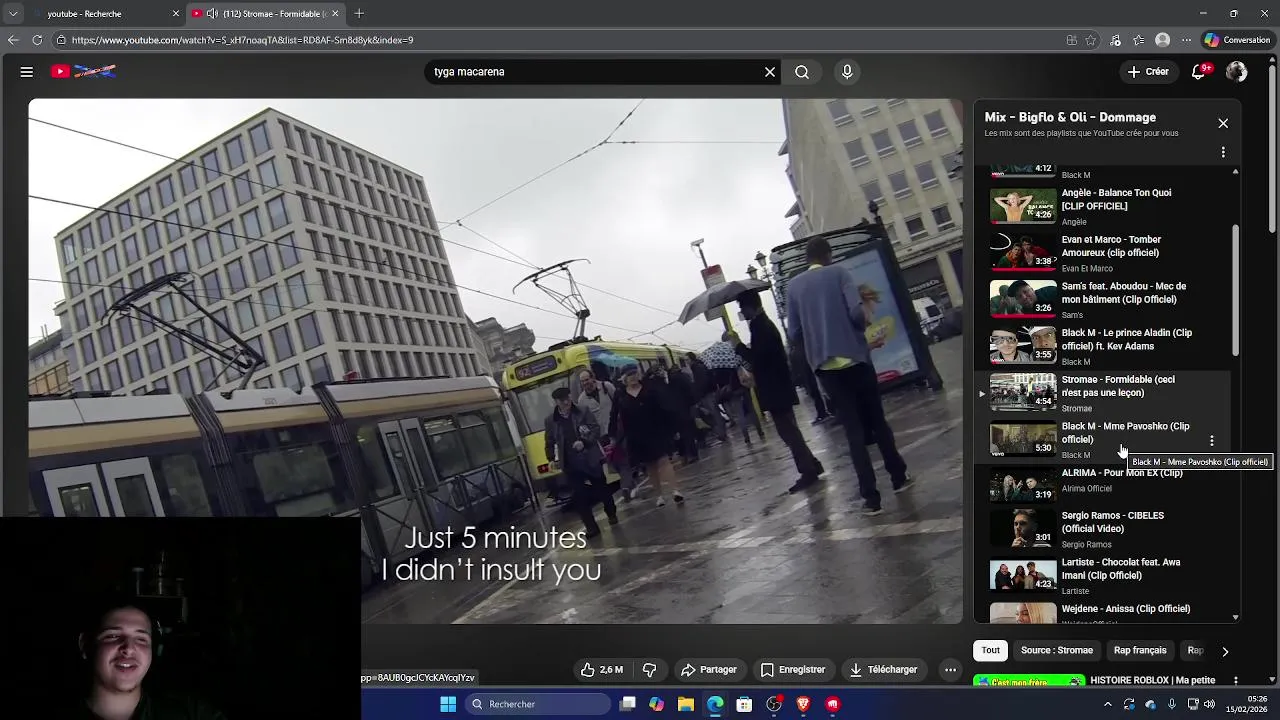Viewport: 1280px width, 720px height.
Task: Click the video player to pause
Action: click(x=496, y=360)
